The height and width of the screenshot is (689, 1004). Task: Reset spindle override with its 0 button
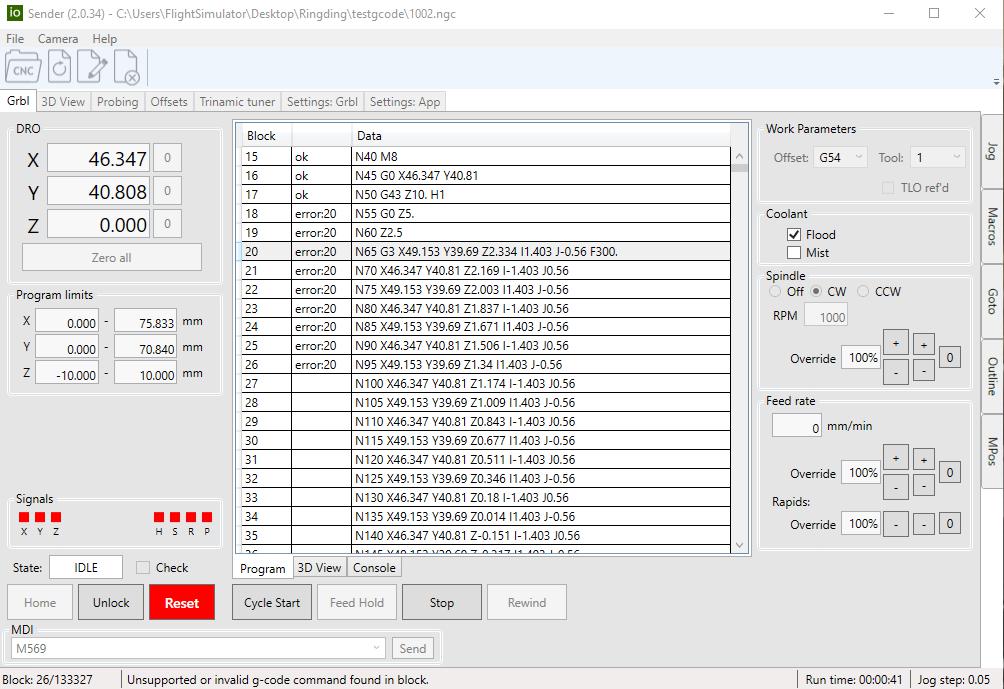[x=949, y=357]
